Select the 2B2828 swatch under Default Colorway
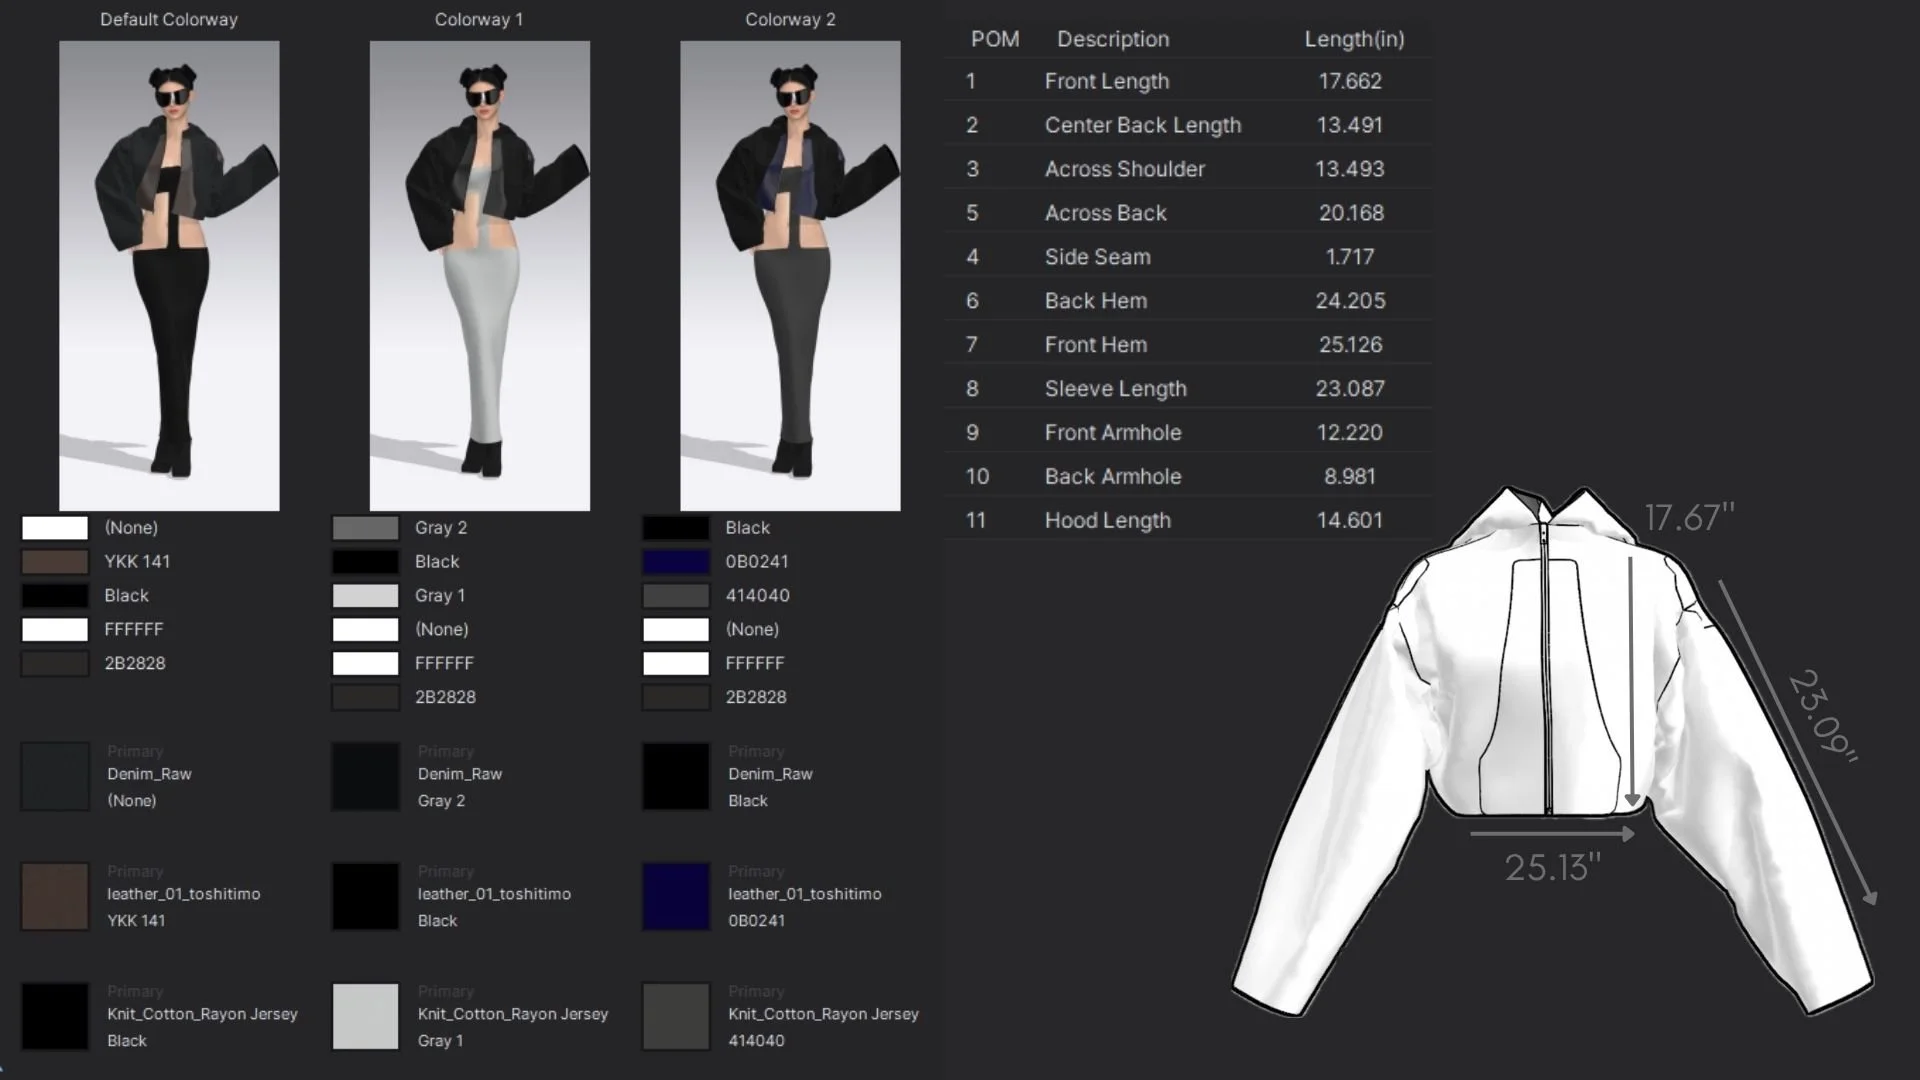1920x1080 pixels. (x=55, y=664)
